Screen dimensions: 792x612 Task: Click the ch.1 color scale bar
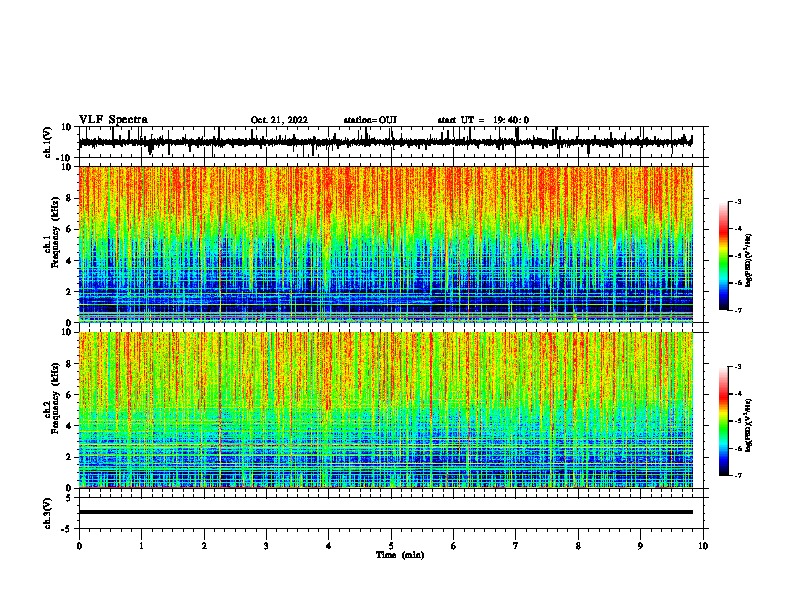[724, 256]
